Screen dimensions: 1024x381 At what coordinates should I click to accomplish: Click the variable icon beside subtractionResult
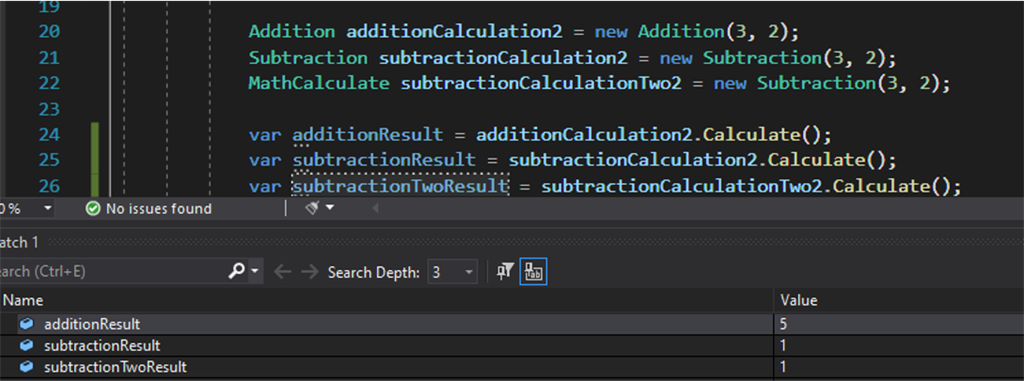click(26, 345)
